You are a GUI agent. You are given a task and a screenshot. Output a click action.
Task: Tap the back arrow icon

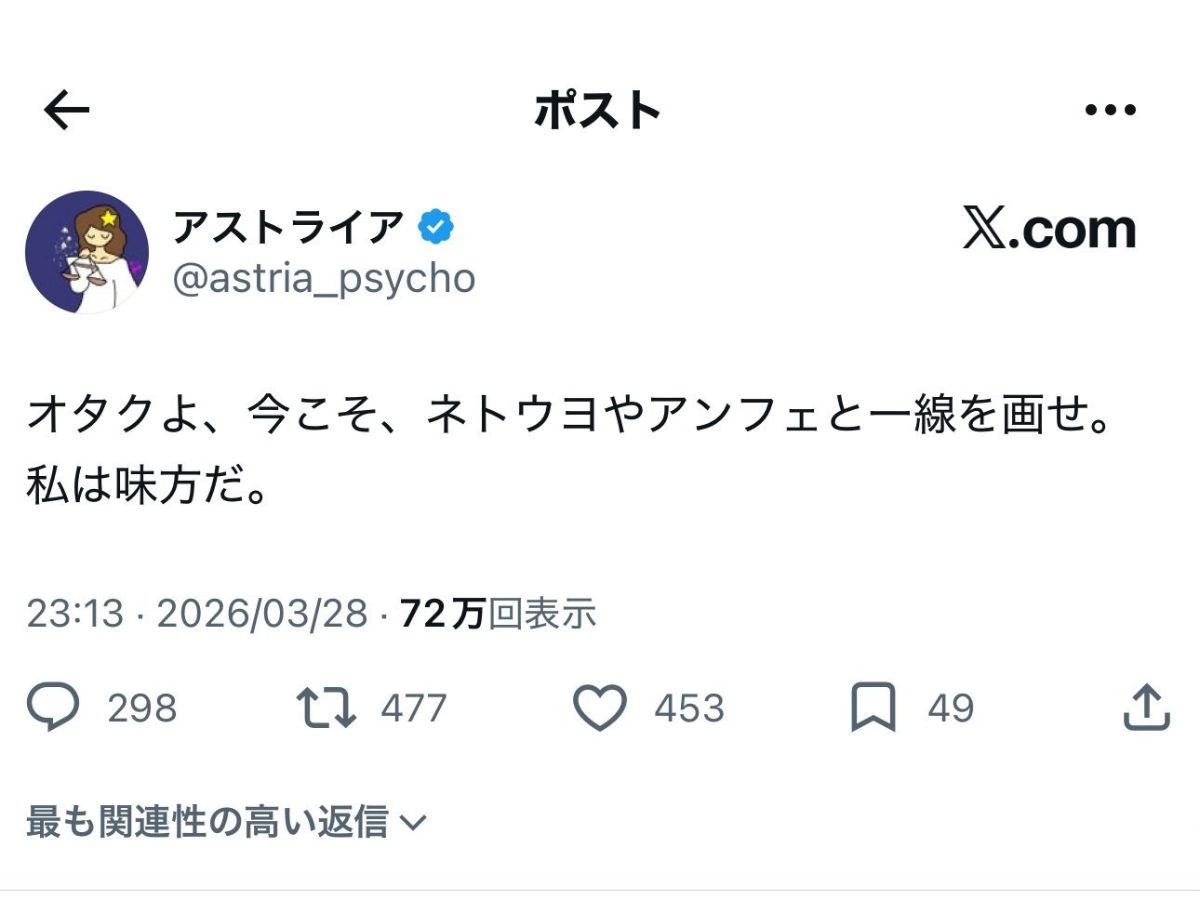pyautogui.click(x=67, y=111)
